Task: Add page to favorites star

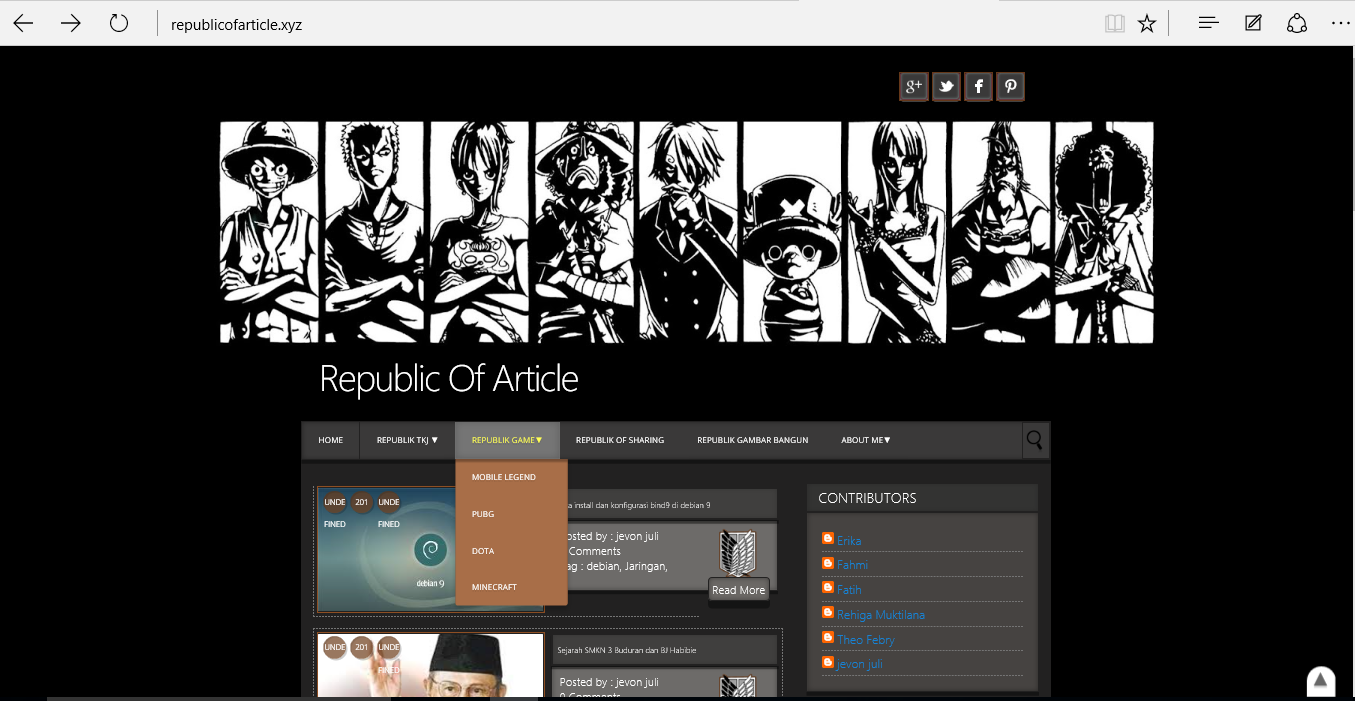Action: click(x=1147, y=23)
